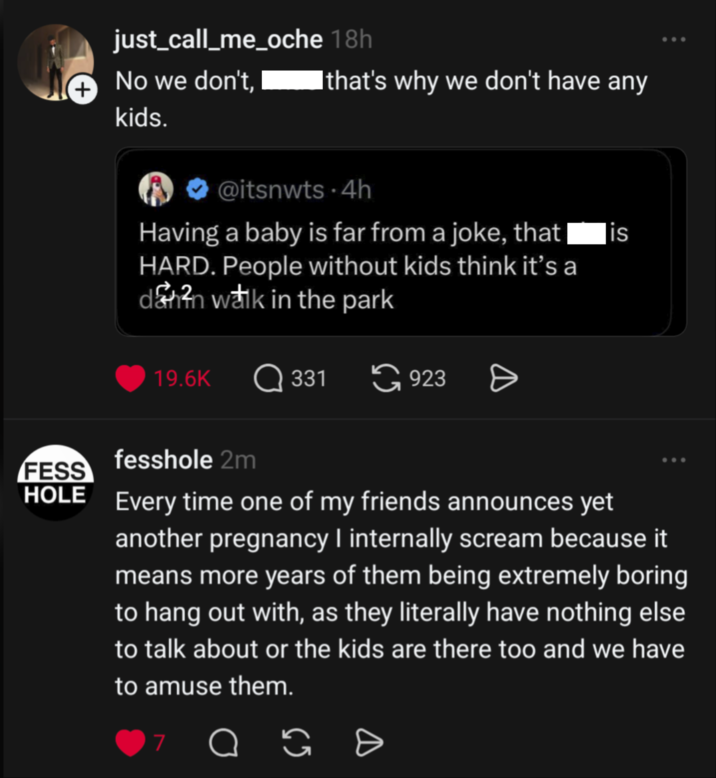
Task: View 923 reposts count
Action: tap(428, 379)
